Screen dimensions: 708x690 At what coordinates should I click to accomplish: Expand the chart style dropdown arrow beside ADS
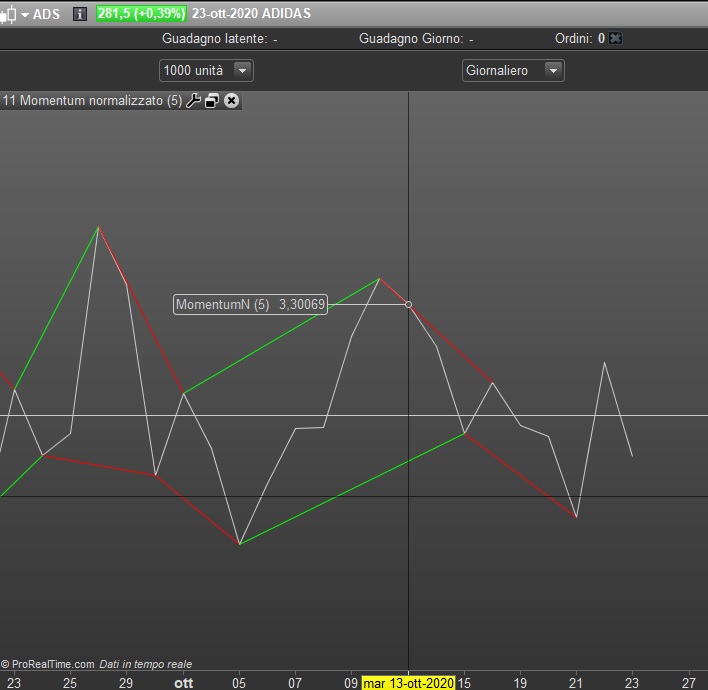pos(25,15)
